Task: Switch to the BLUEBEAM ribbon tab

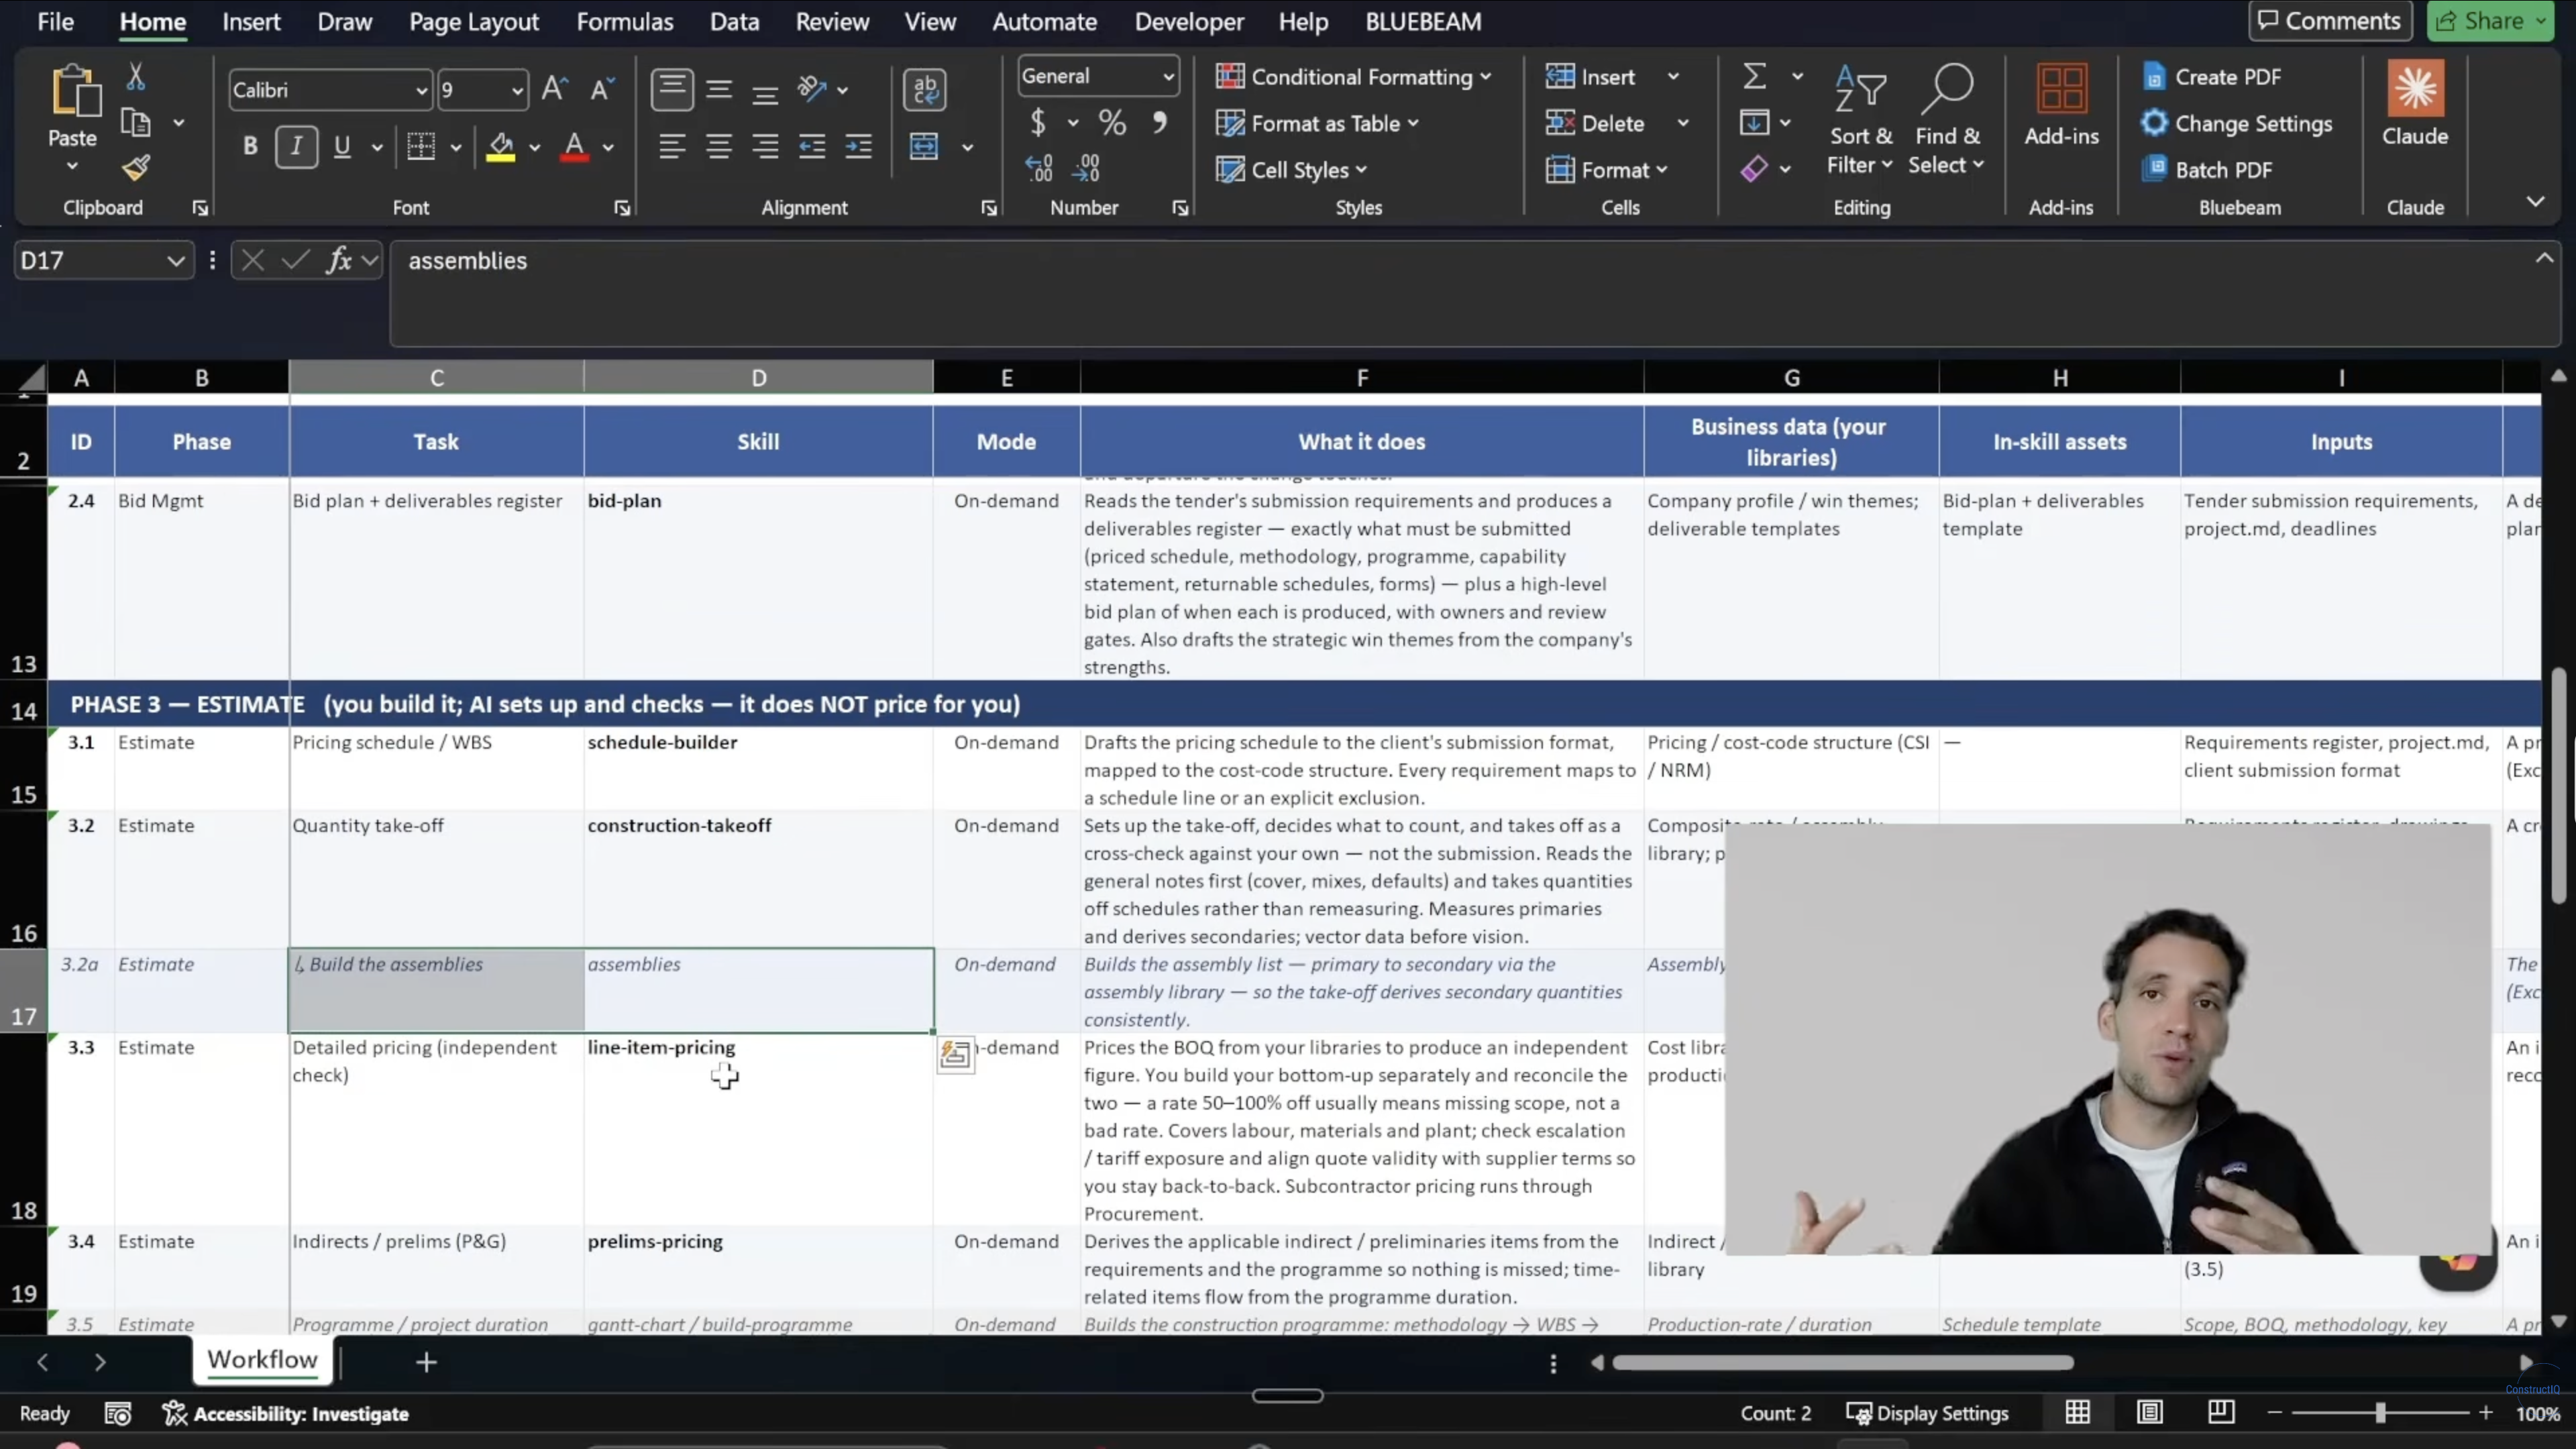Action: coord(1423,21)
